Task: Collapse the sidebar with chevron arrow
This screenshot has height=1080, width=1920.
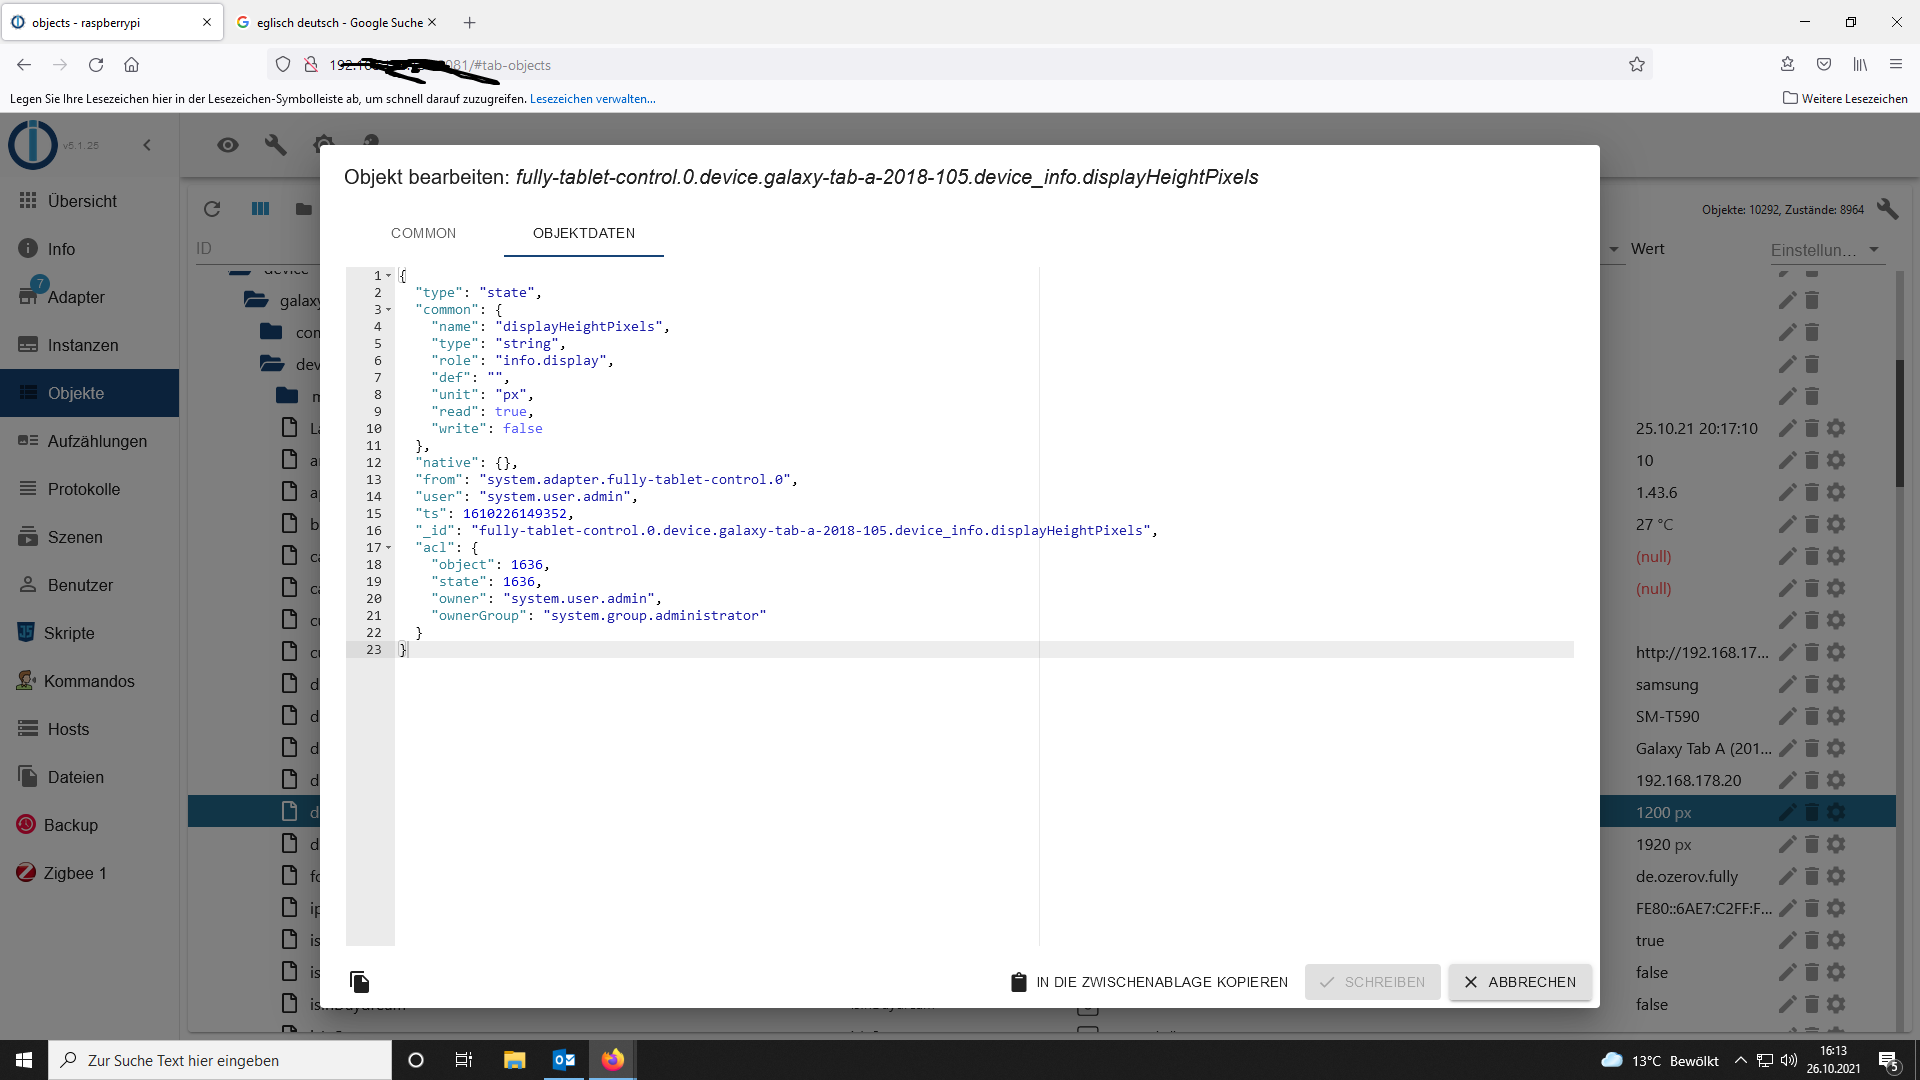Action: 147,145
